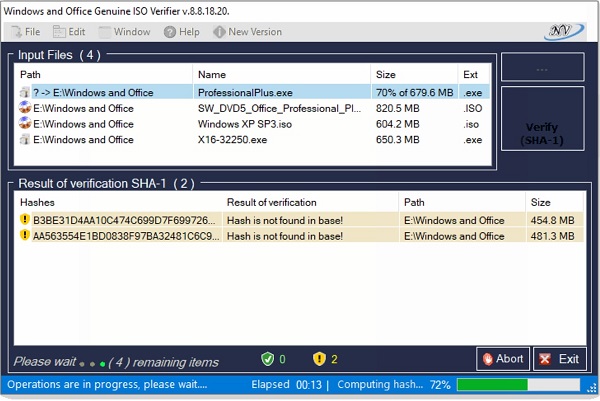600x401 pixels.
Task: Click the Ext column header
Action: click(x=474, y=74)
